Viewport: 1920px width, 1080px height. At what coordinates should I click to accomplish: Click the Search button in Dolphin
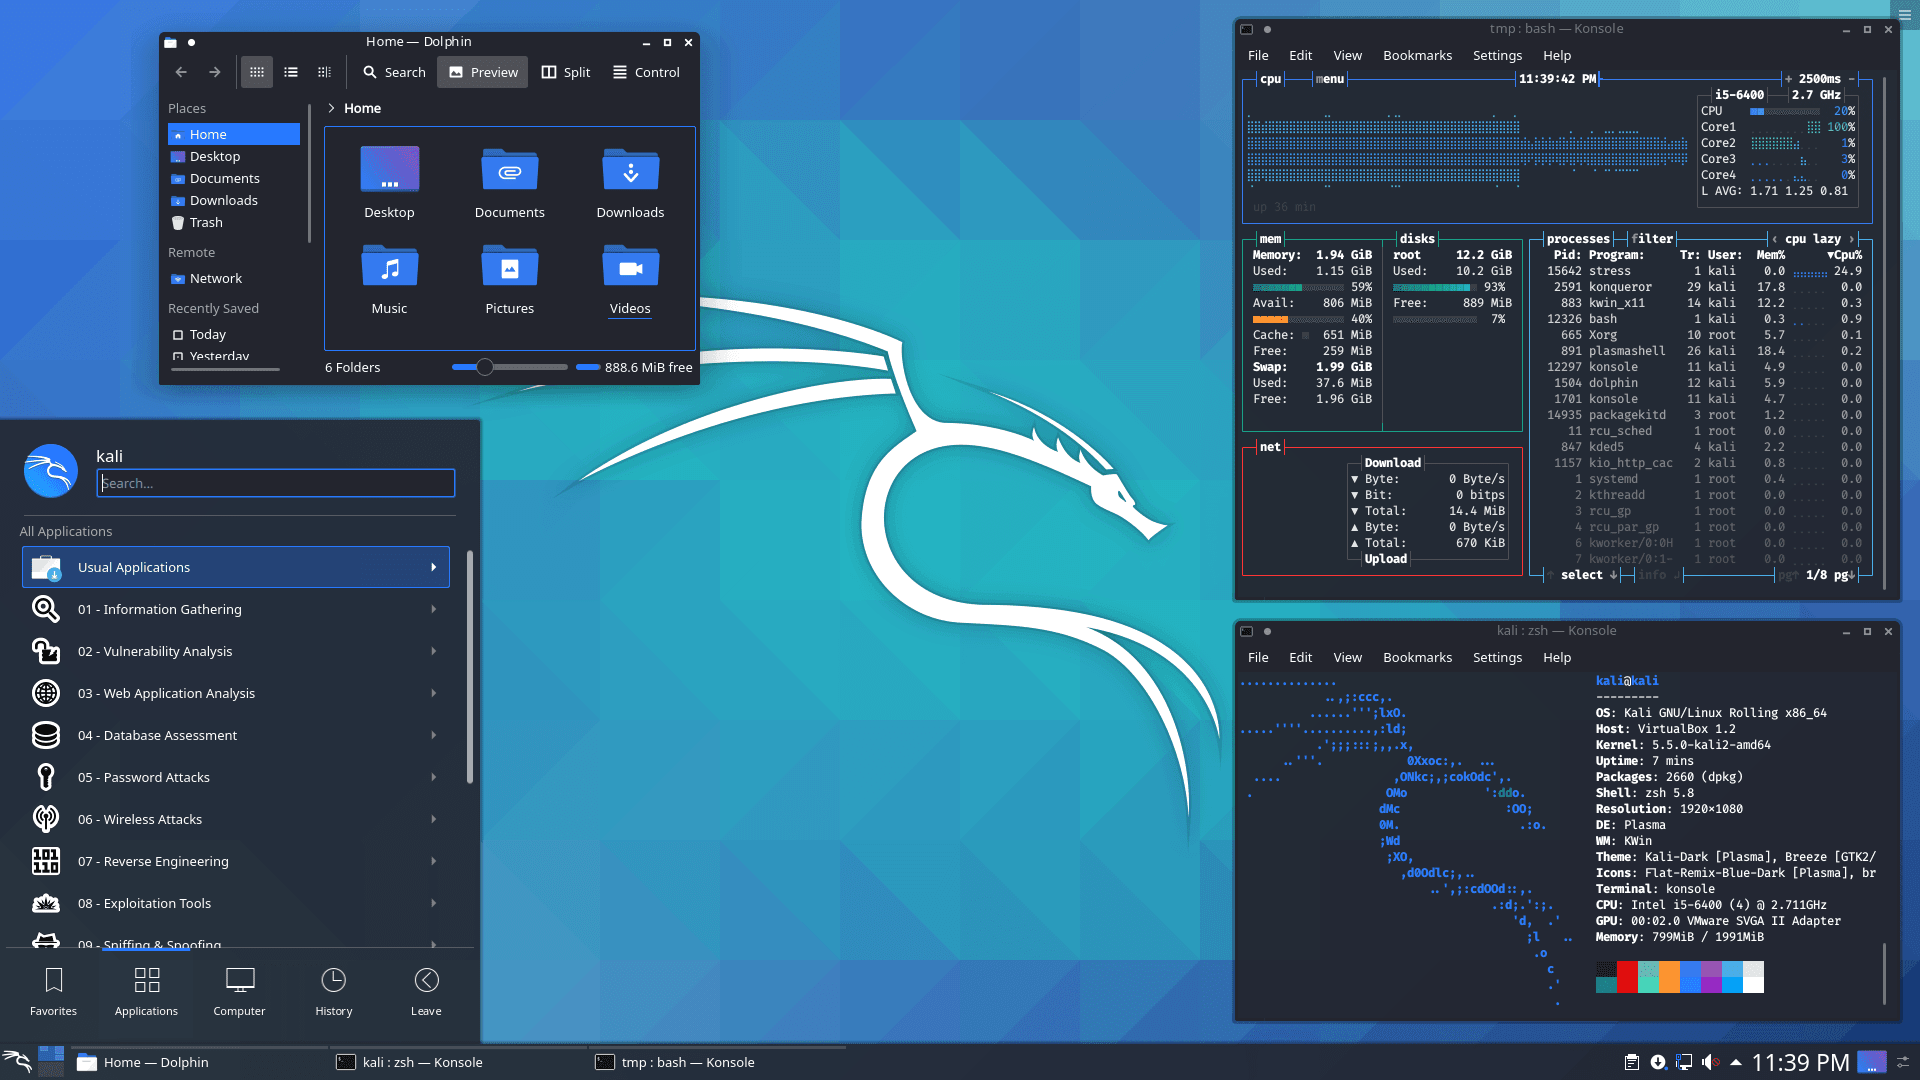394,72
